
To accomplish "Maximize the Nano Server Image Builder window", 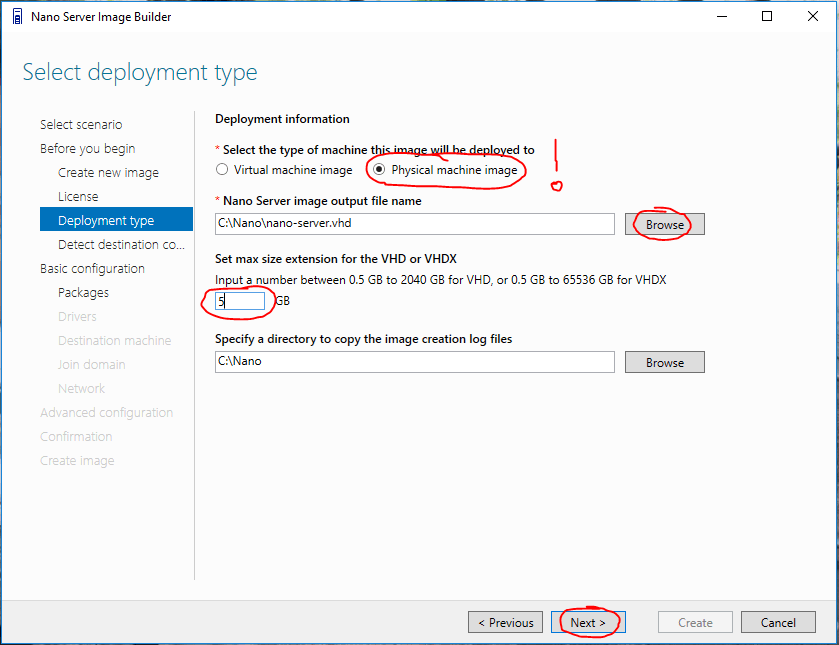I will tap(767, 17).
